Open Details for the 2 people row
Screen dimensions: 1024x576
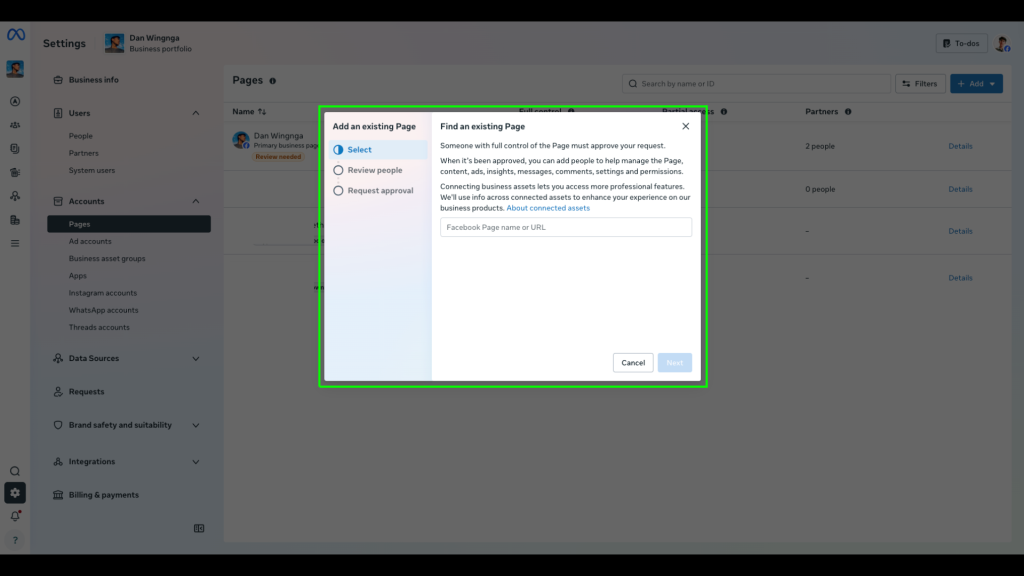point(960,146)
